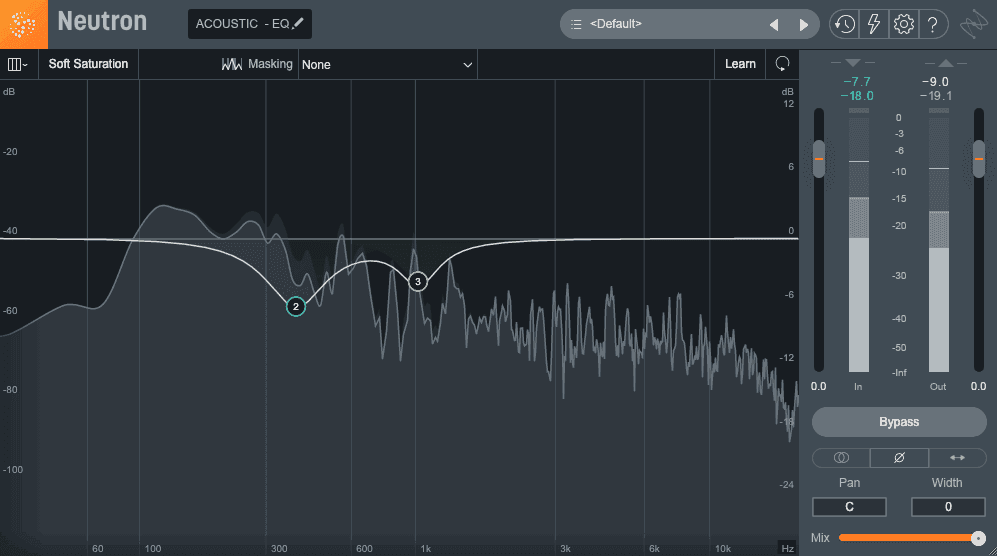Toggle phase invert button
The image size is (997, 556).
pos(899,457)
